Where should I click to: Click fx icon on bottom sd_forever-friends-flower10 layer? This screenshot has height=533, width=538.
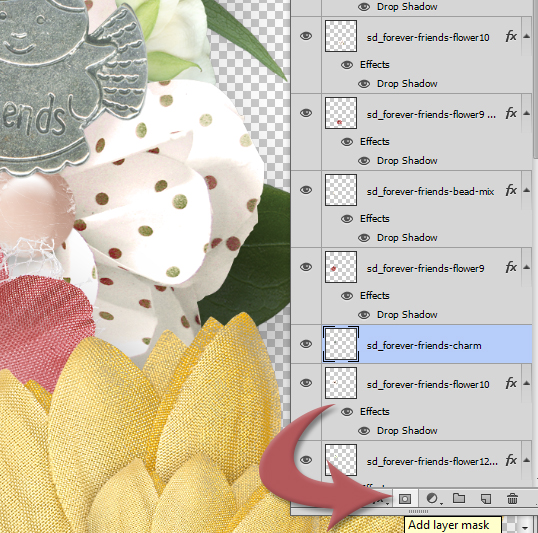(511, 383)
